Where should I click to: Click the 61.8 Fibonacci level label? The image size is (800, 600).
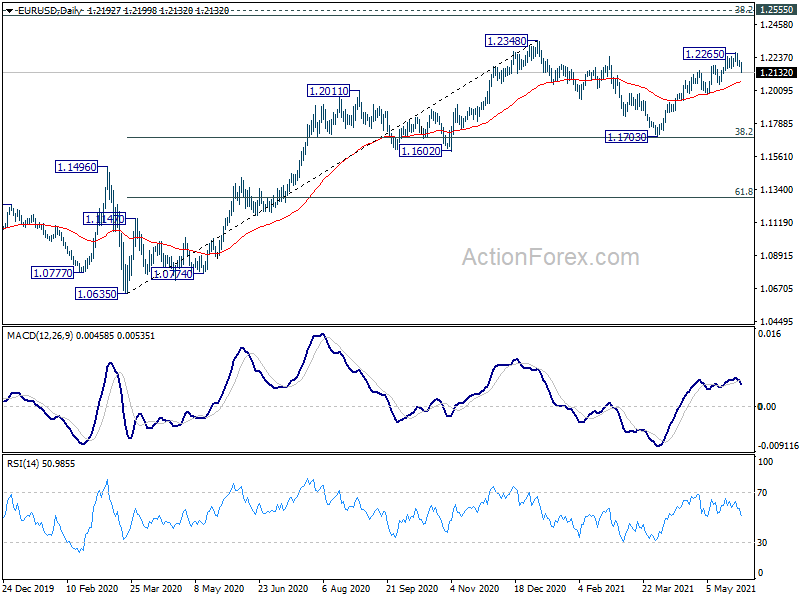743,191
